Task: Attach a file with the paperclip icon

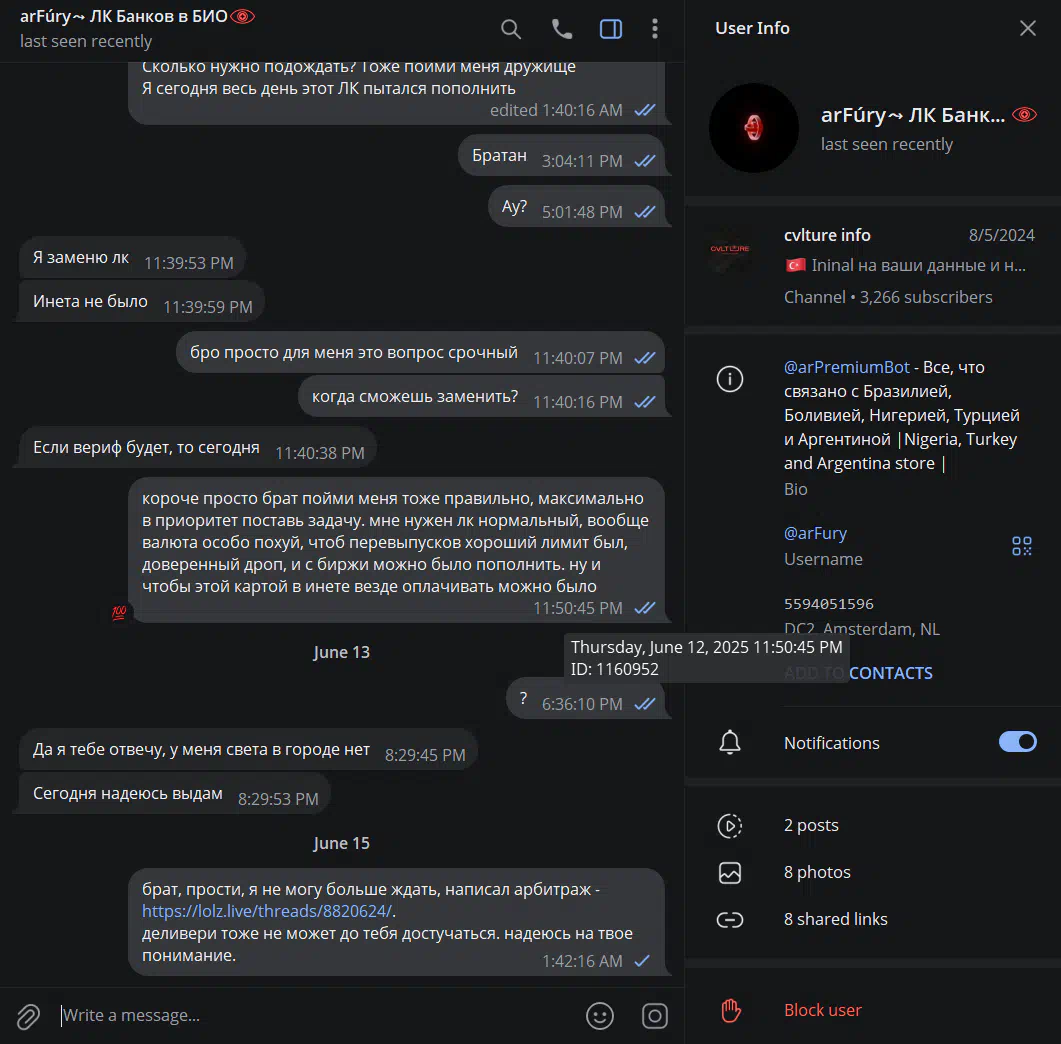Action: click(28, 1016)
